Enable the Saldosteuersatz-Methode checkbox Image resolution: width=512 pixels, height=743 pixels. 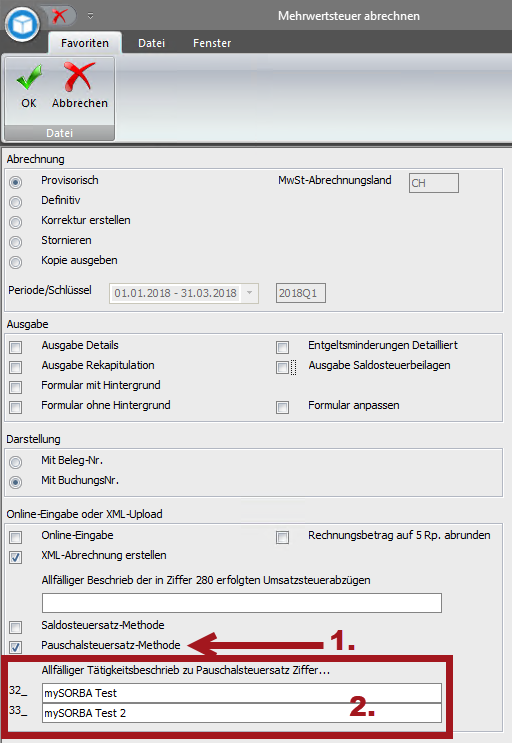coord(16,627)
